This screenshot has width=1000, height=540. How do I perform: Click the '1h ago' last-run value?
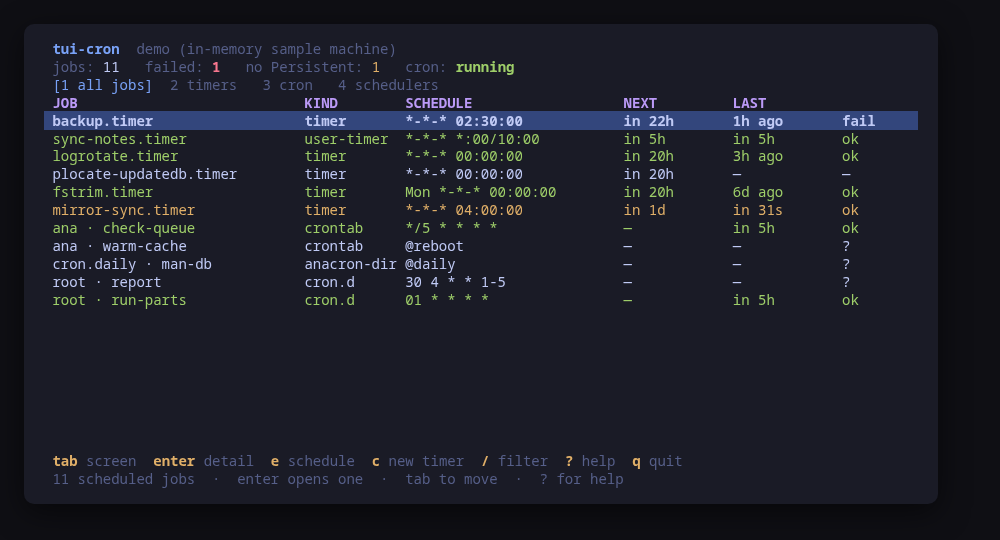click(x=758, y=121)
